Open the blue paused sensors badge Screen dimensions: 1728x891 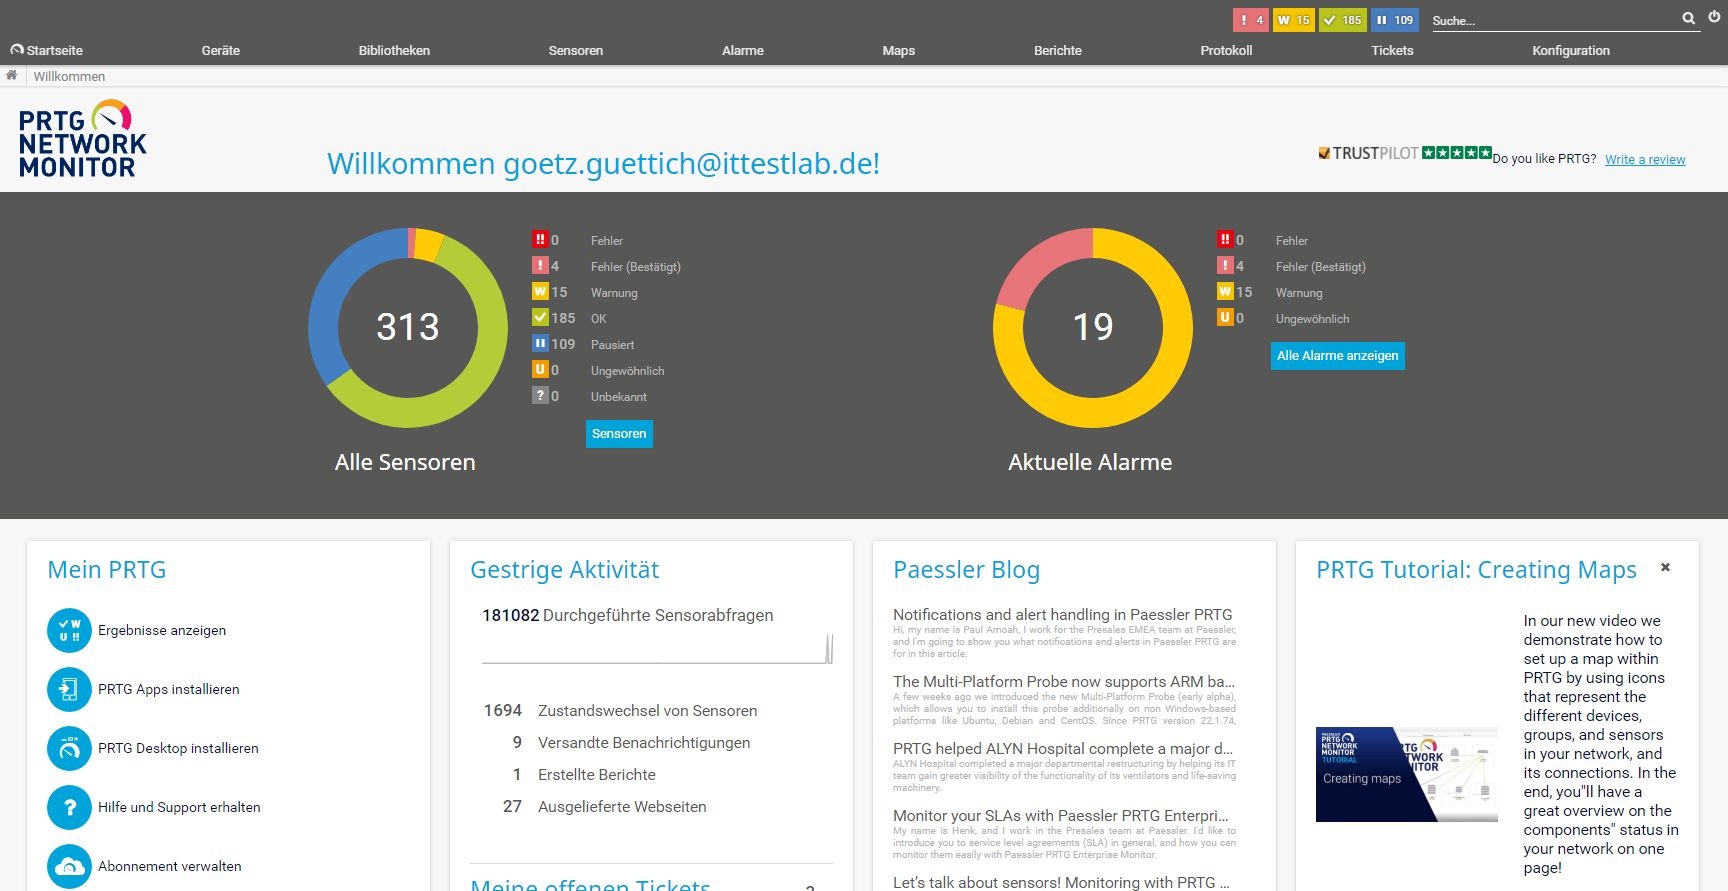[x=1394, y=20]
